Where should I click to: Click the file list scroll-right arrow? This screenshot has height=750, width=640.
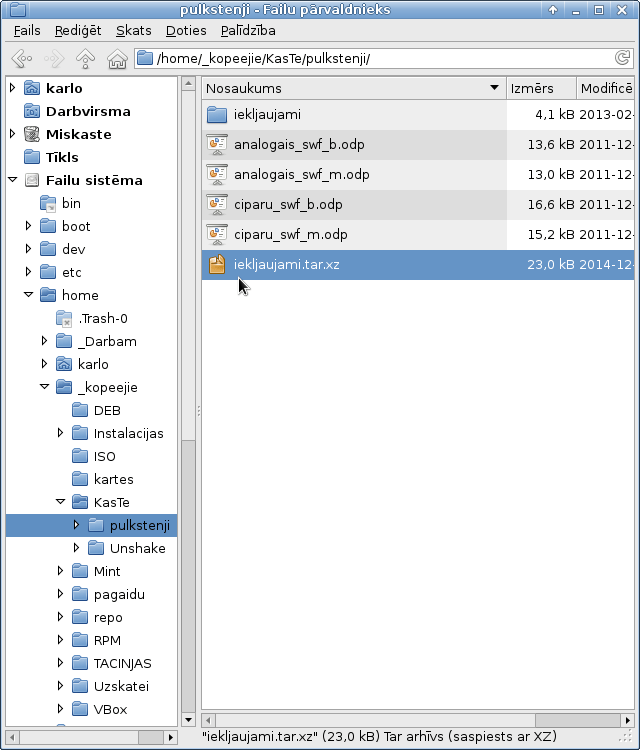coord(628,720)
